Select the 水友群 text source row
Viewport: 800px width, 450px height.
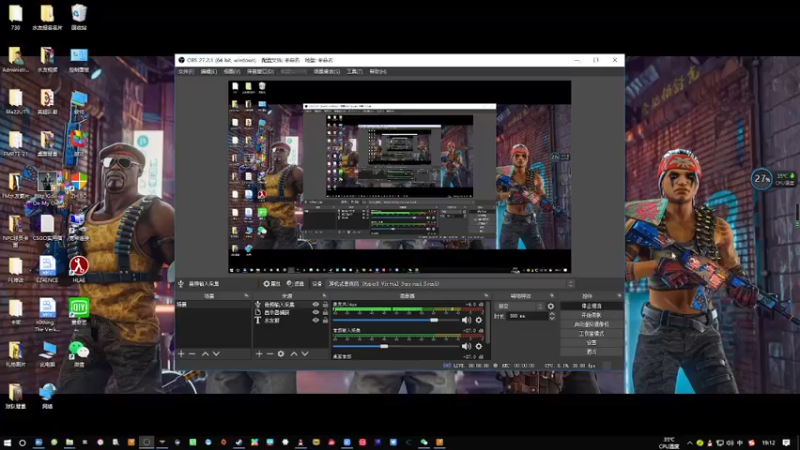(x=291, y=320)
